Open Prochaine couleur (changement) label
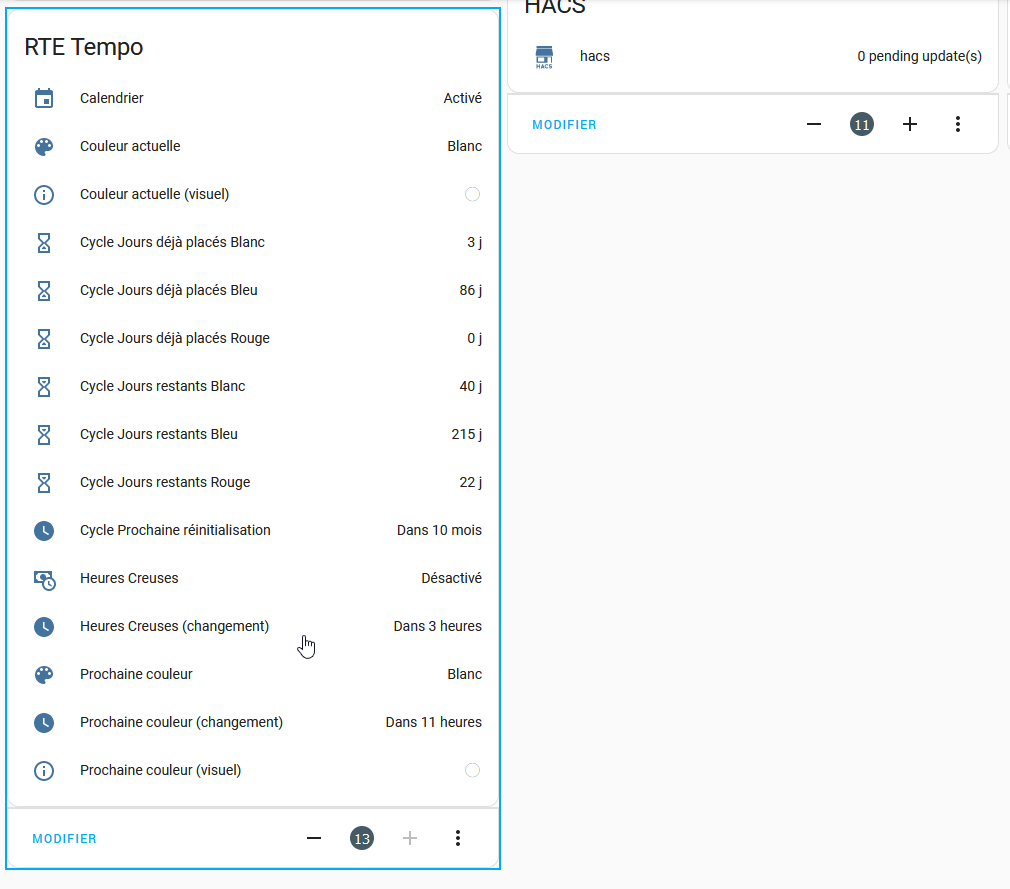The width and height of the screenshot is (1010, 889). coord(182,722)
